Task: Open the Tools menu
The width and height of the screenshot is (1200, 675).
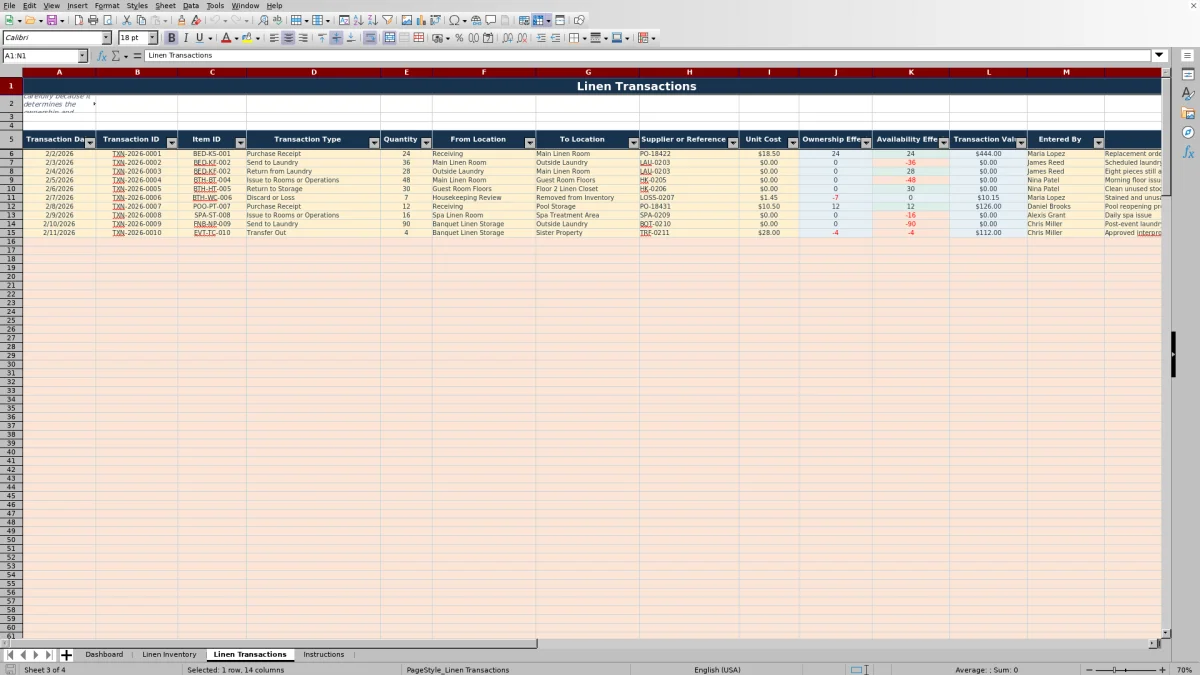Action: point(215,5)
